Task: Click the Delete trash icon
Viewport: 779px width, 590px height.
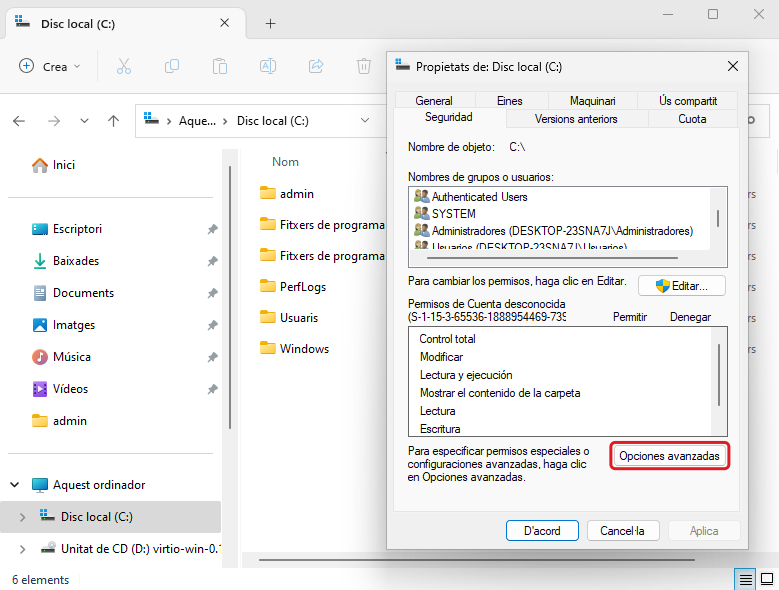Action: pyautogui.click(x=364, y=66)
